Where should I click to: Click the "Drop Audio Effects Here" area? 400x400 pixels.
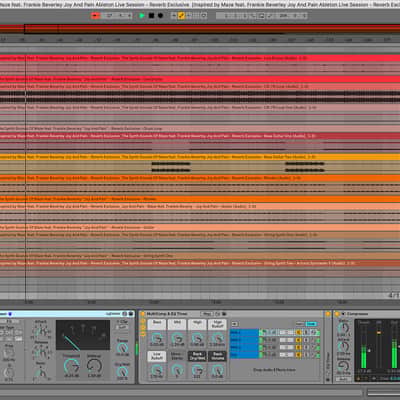[274, 370]
